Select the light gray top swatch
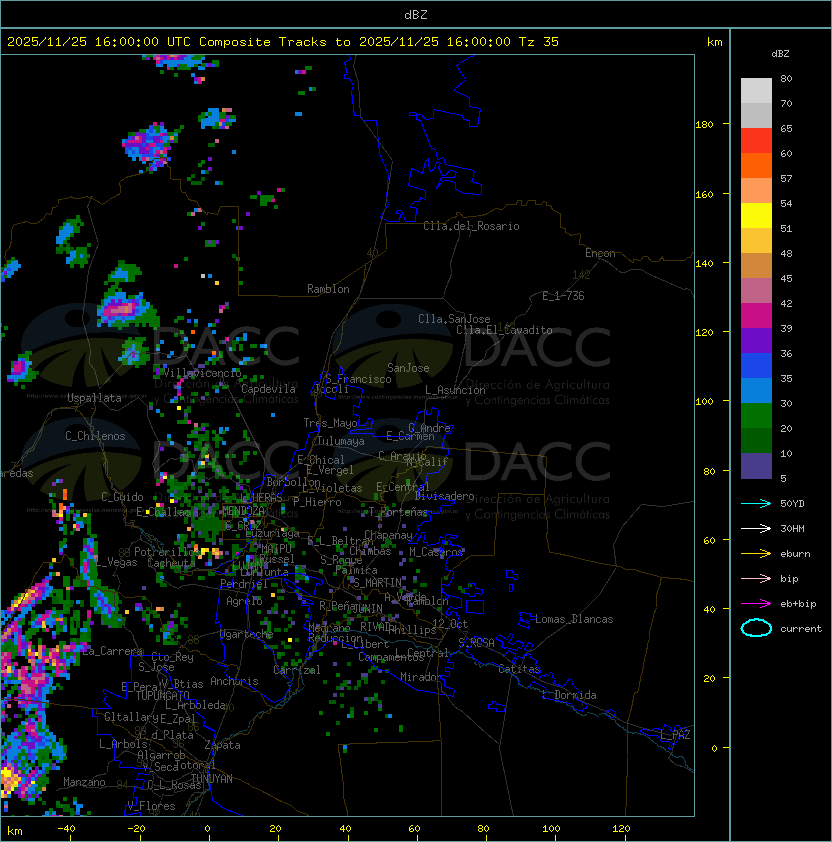 756,90
